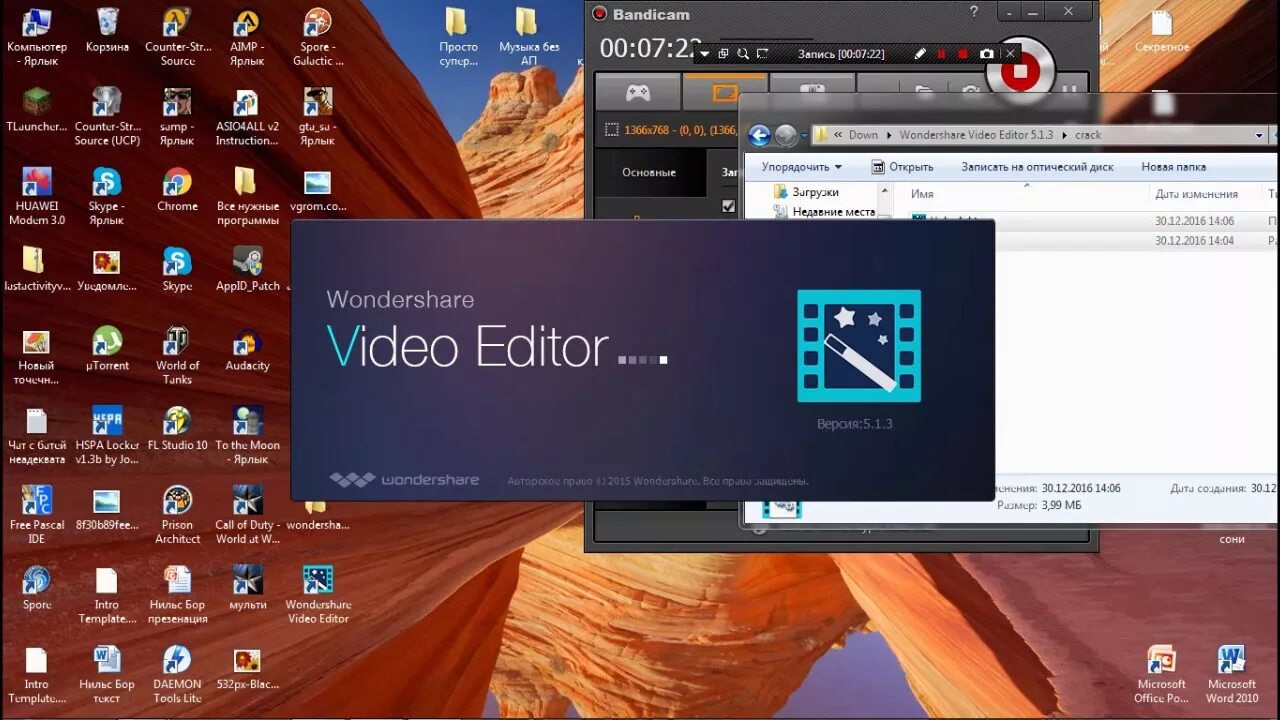This screenshot has height=720, width=1280.
Task: Click the magnifier icon in Bandicam overlay bar
Action: pyautogui.click(x=742, y=54)
